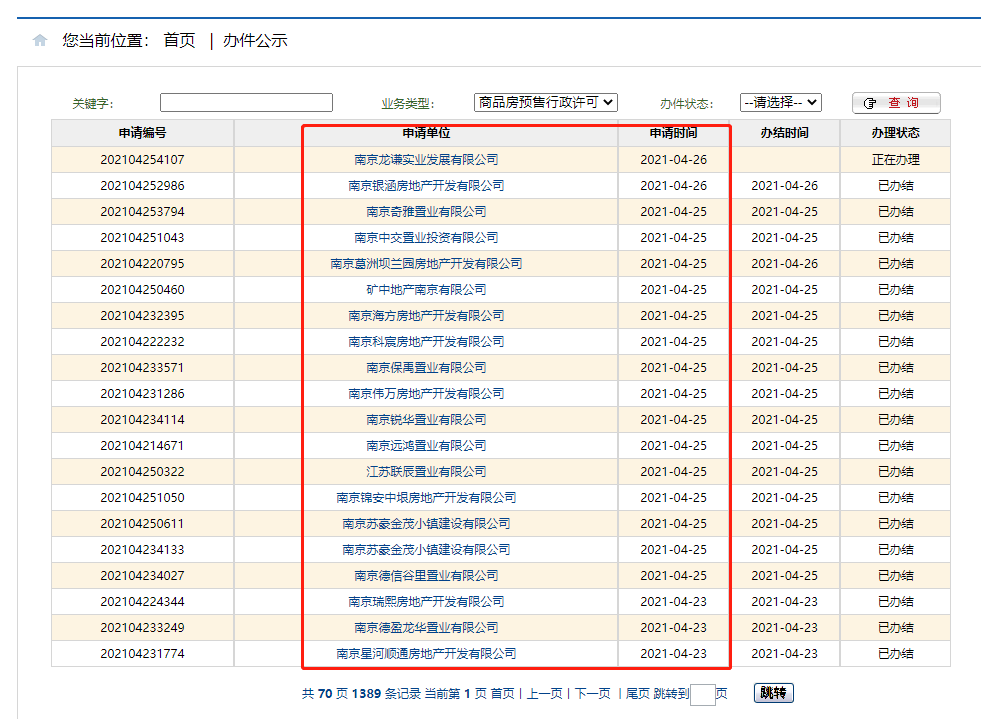Click the 首页 pagination link
The image size is (981, 719).
[x=502, y=694]
